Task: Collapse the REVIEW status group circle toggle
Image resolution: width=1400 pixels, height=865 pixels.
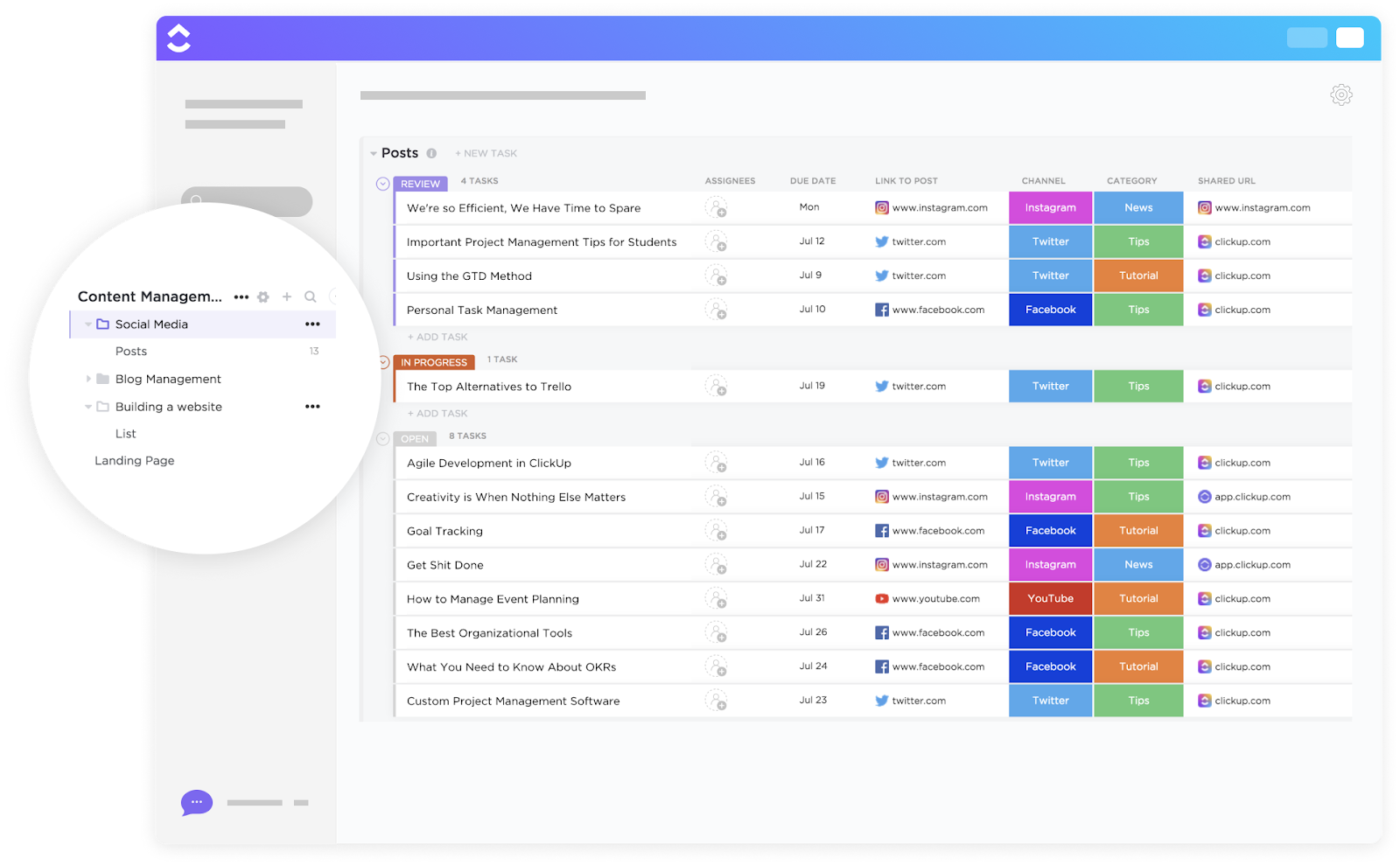Action: click(x=382, y=183)
